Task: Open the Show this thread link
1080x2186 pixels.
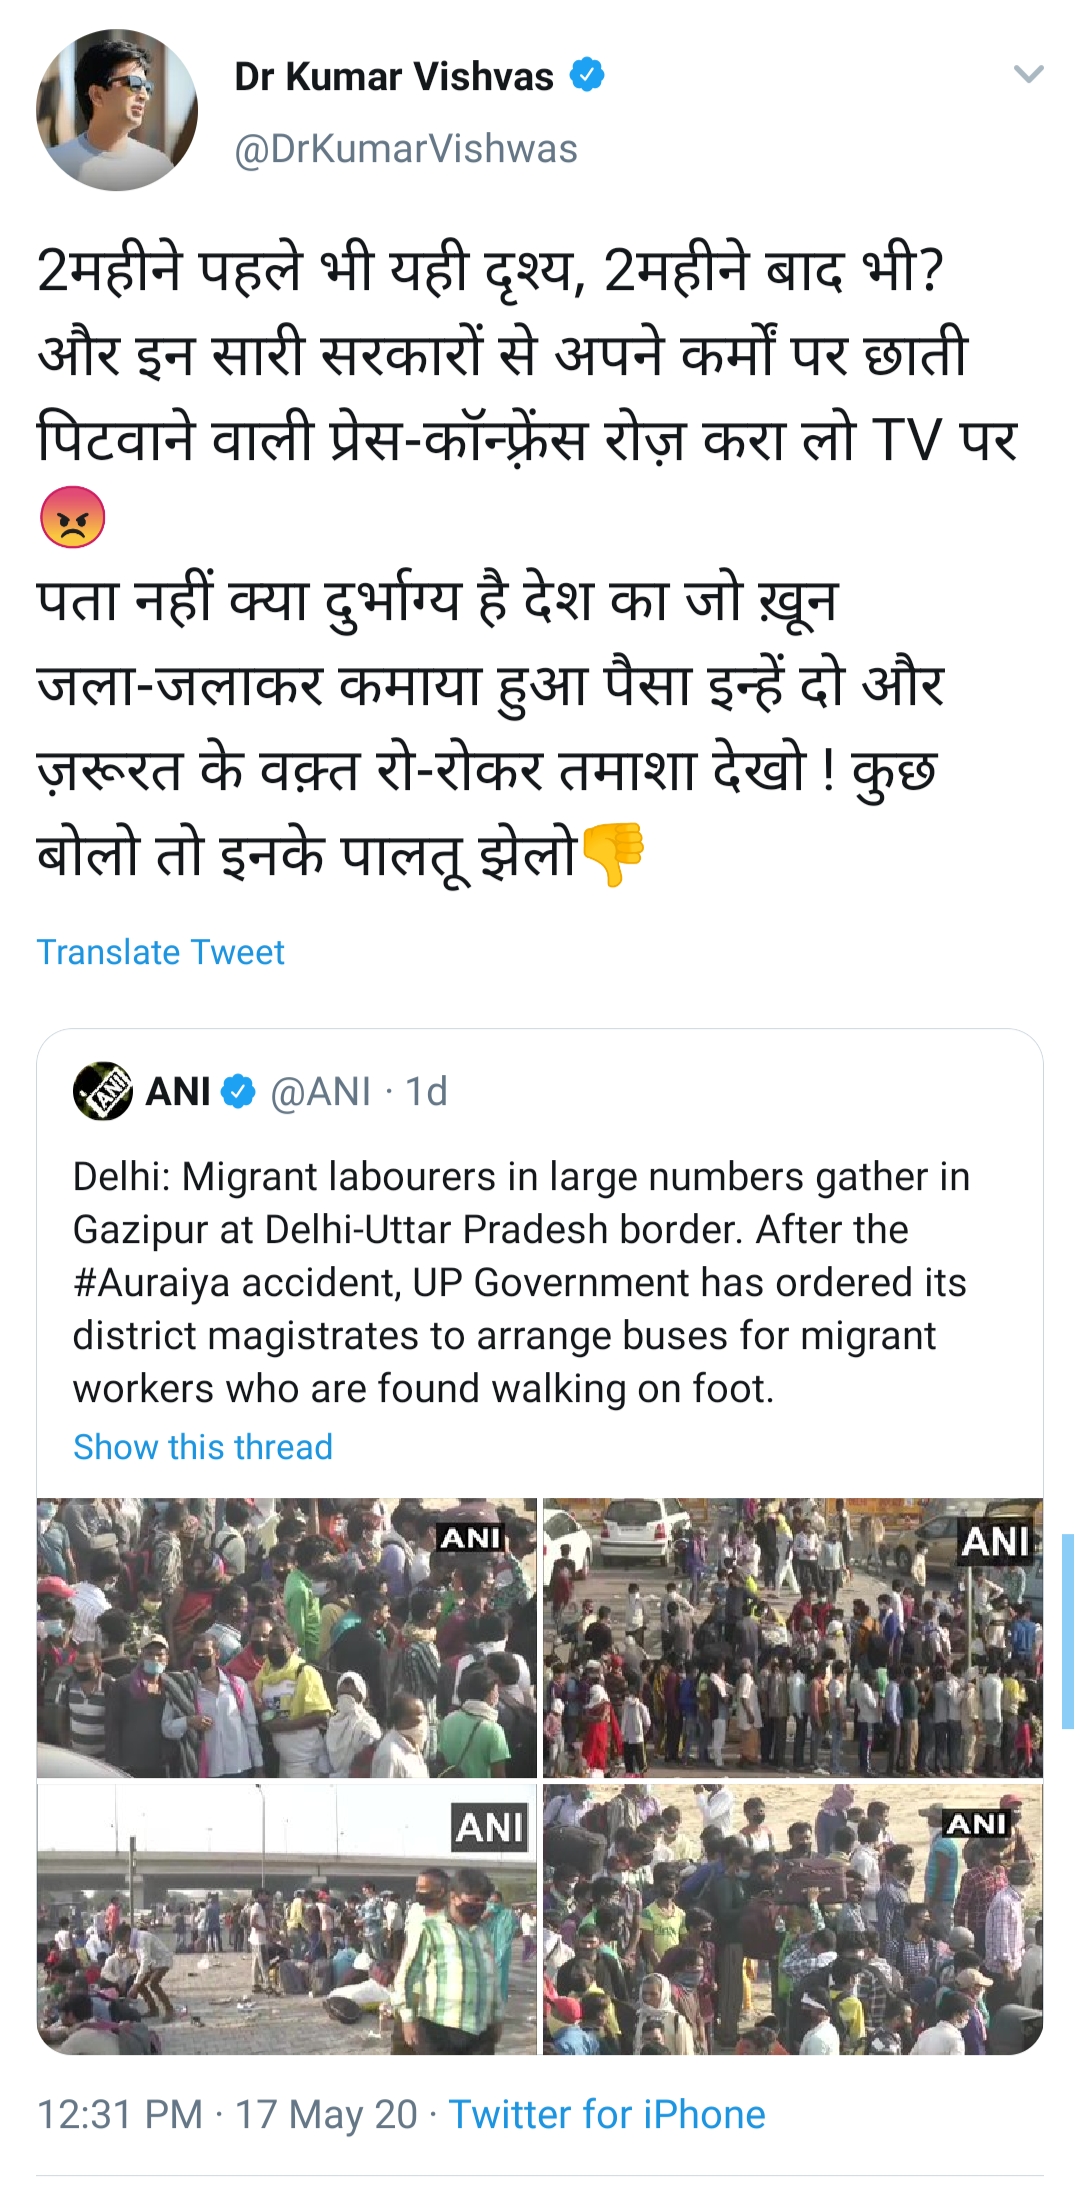Action: [x=203, y=1447]
